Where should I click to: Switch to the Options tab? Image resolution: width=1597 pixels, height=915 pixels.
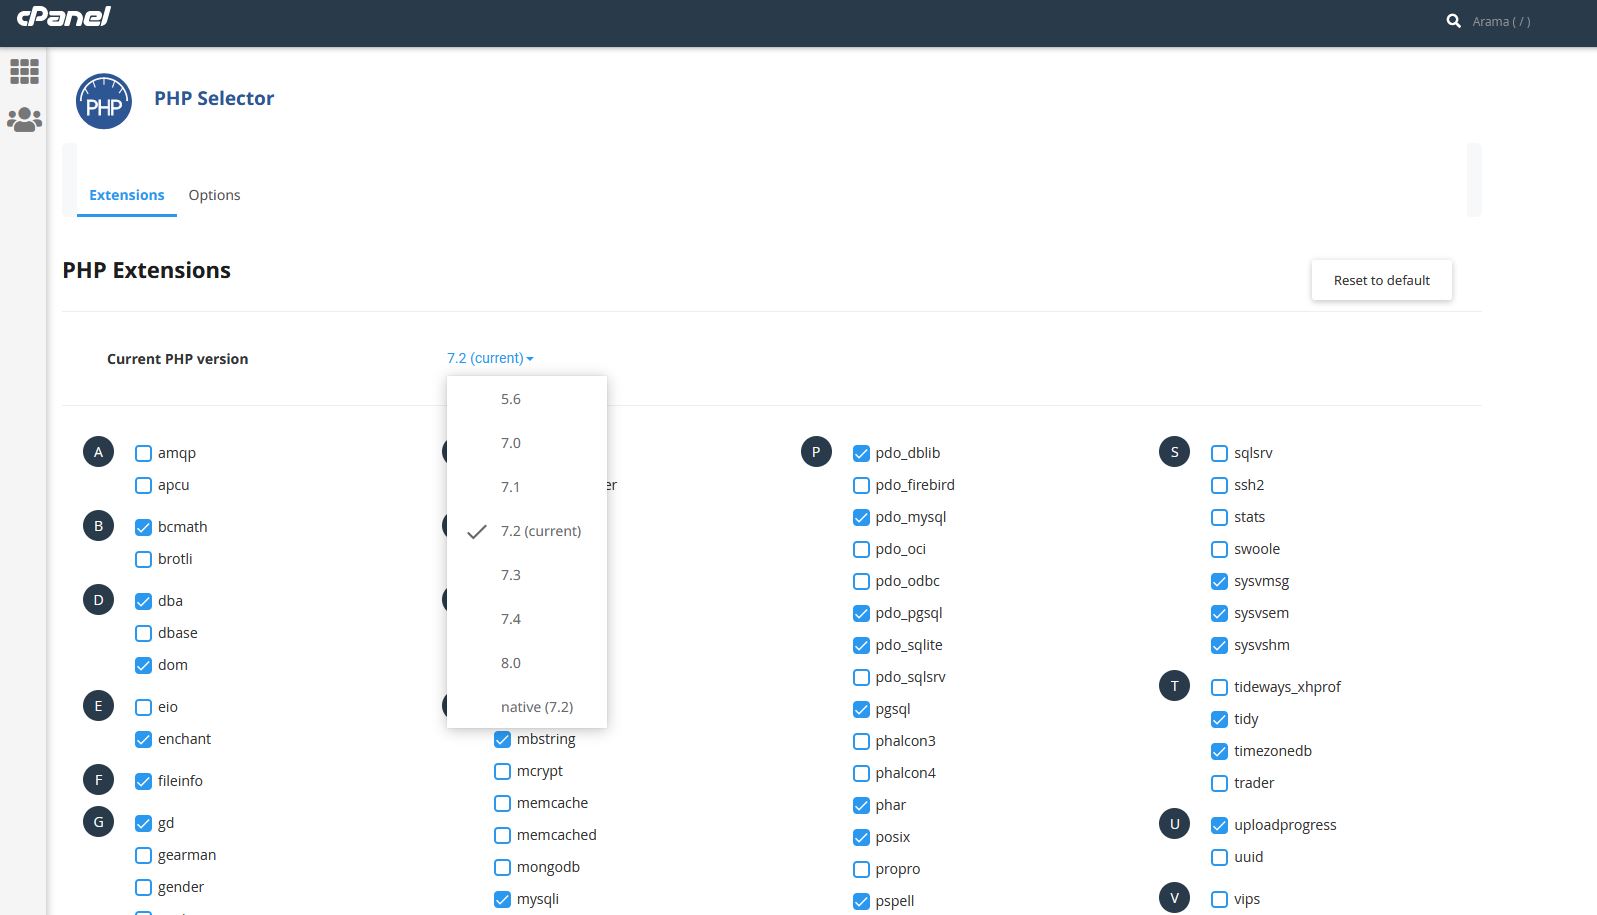[x=214, y=195]
